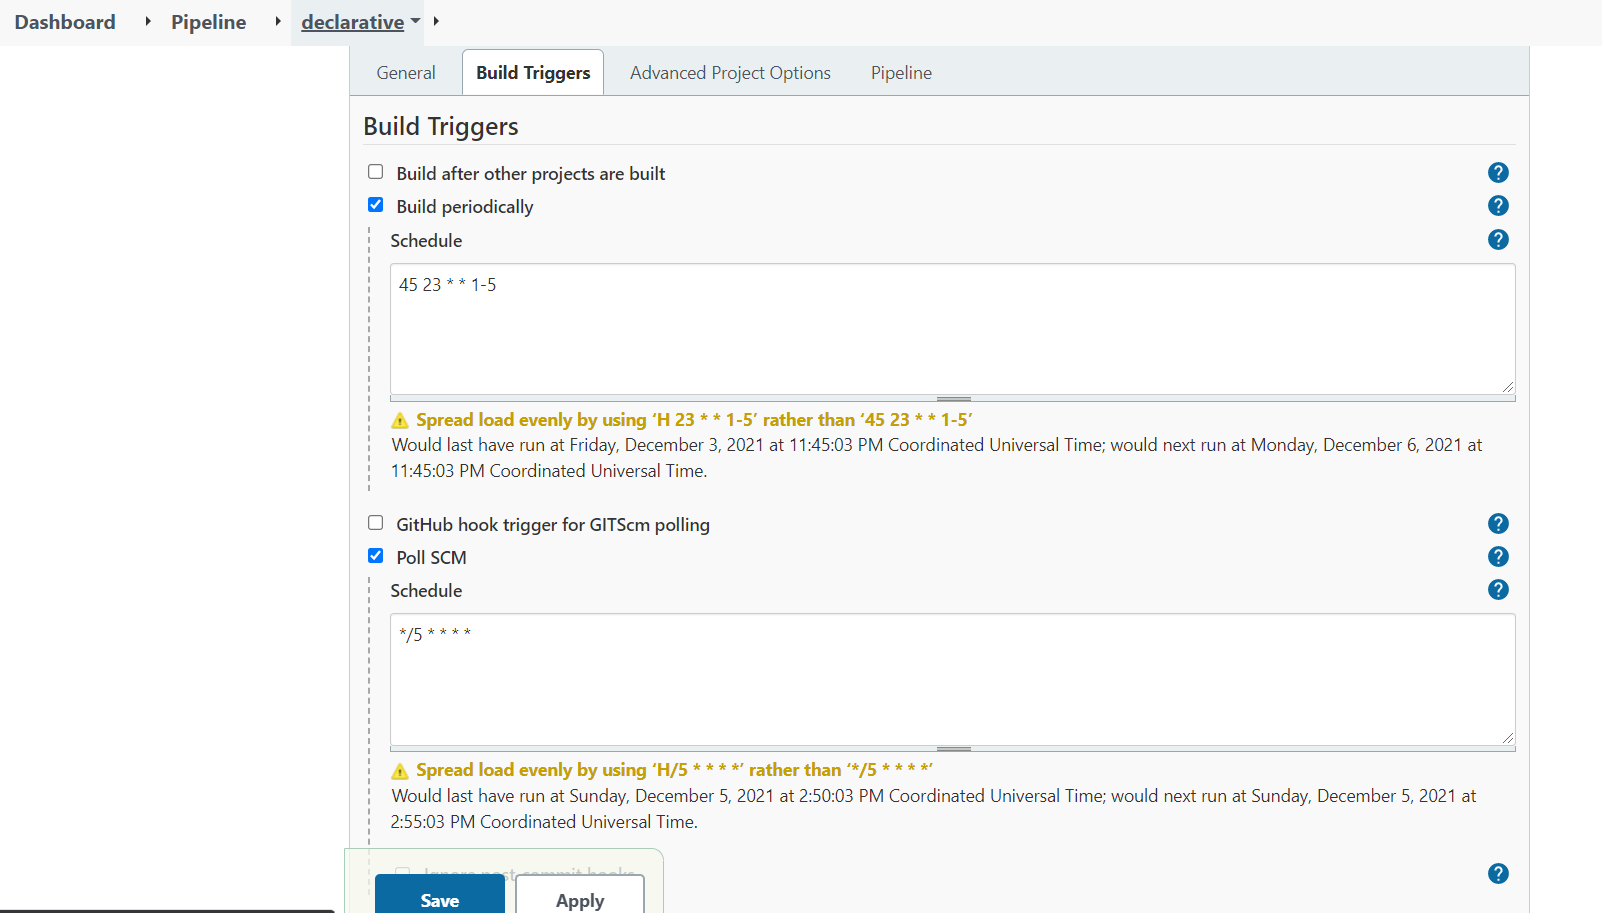Click the help icon beside Ignore post-commit hooks
The width and height of the screenshot is (1602, 913).
pyautogui.click(x=1497, y=874)
